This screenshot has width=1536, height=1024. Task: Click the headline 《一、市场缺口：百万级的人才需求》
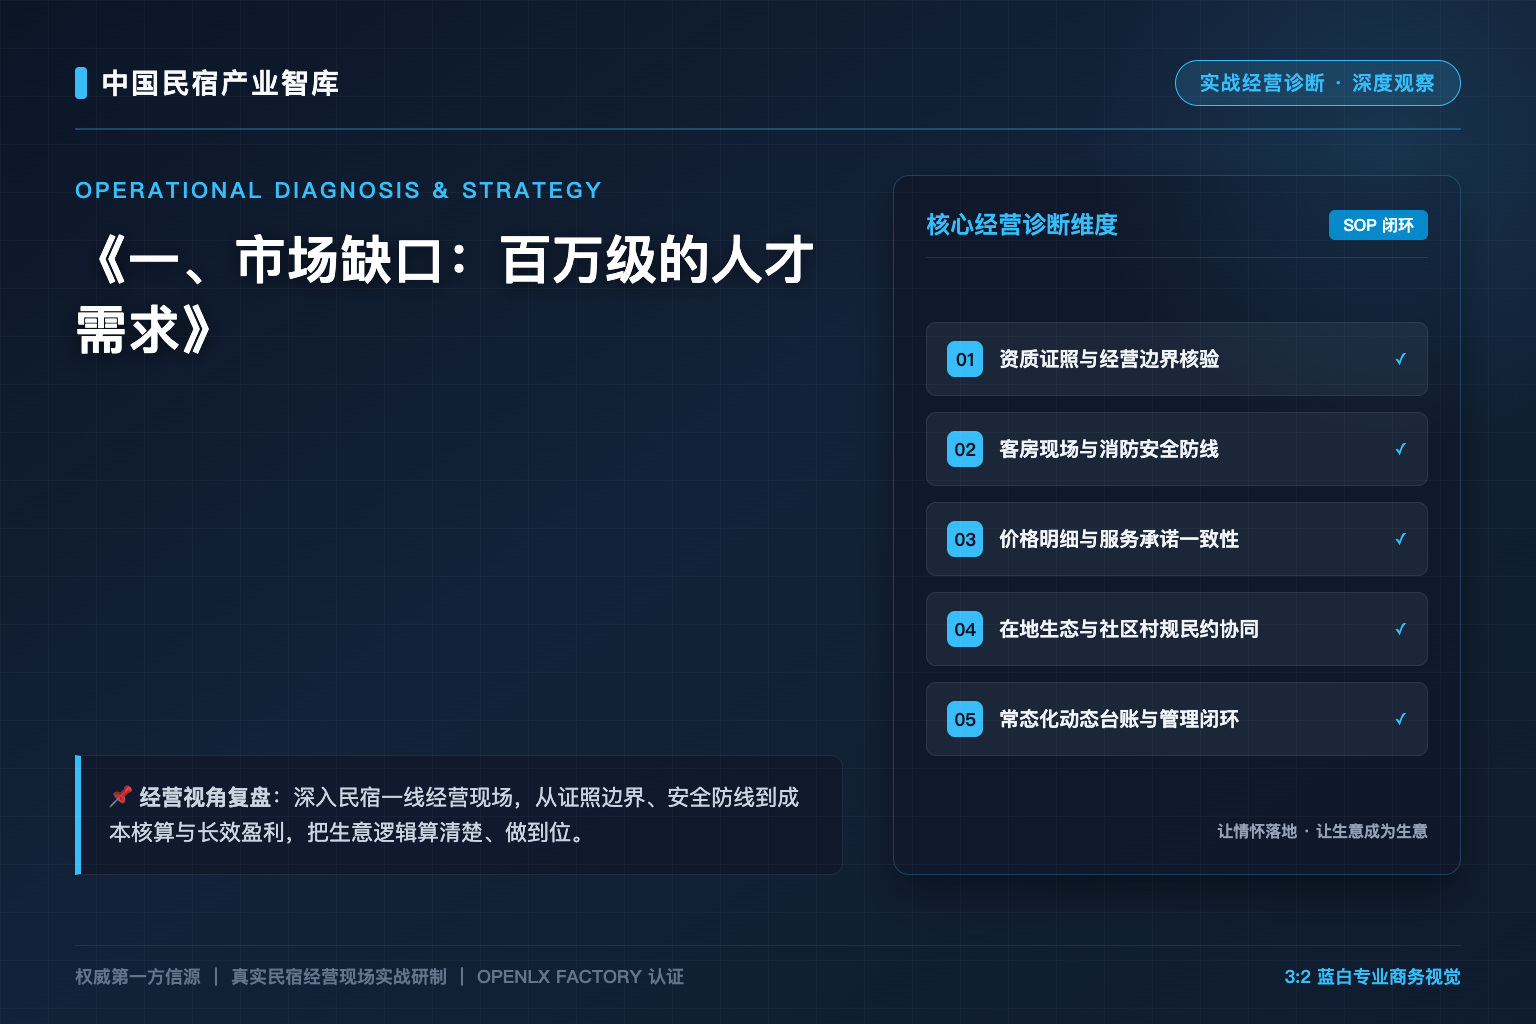pyautogui.click(x=445, y=295)
